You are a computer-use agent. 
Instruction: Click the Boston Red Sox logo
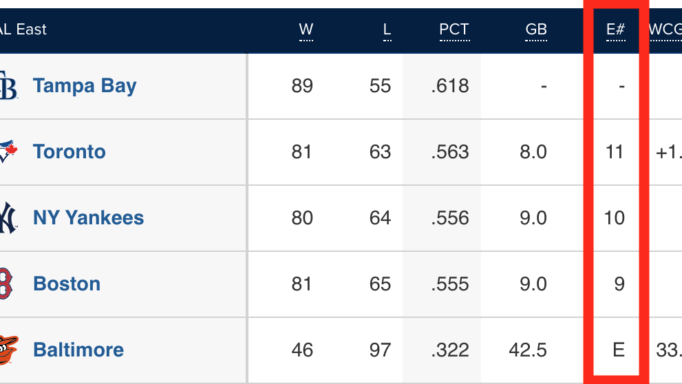point(6,284)
